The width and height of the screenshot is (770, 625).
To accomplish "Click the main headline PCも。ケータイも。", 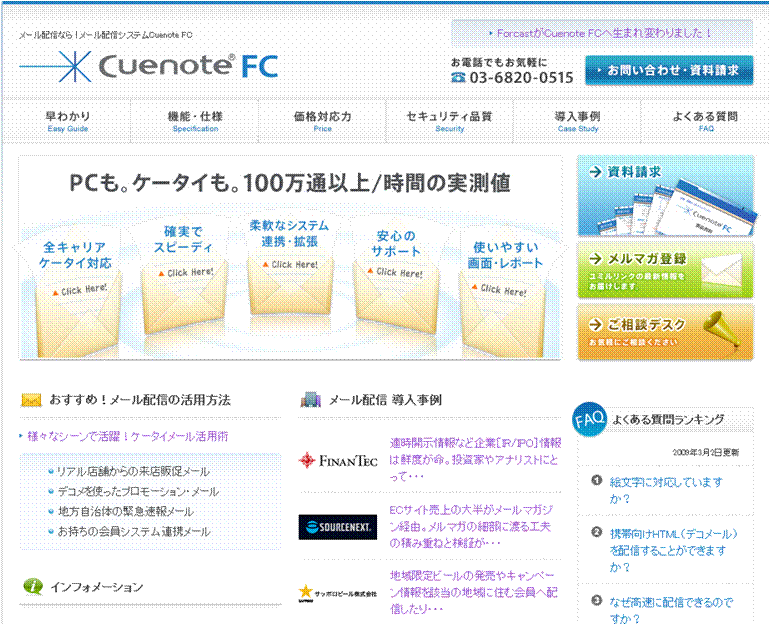I will tap(290, 183).
